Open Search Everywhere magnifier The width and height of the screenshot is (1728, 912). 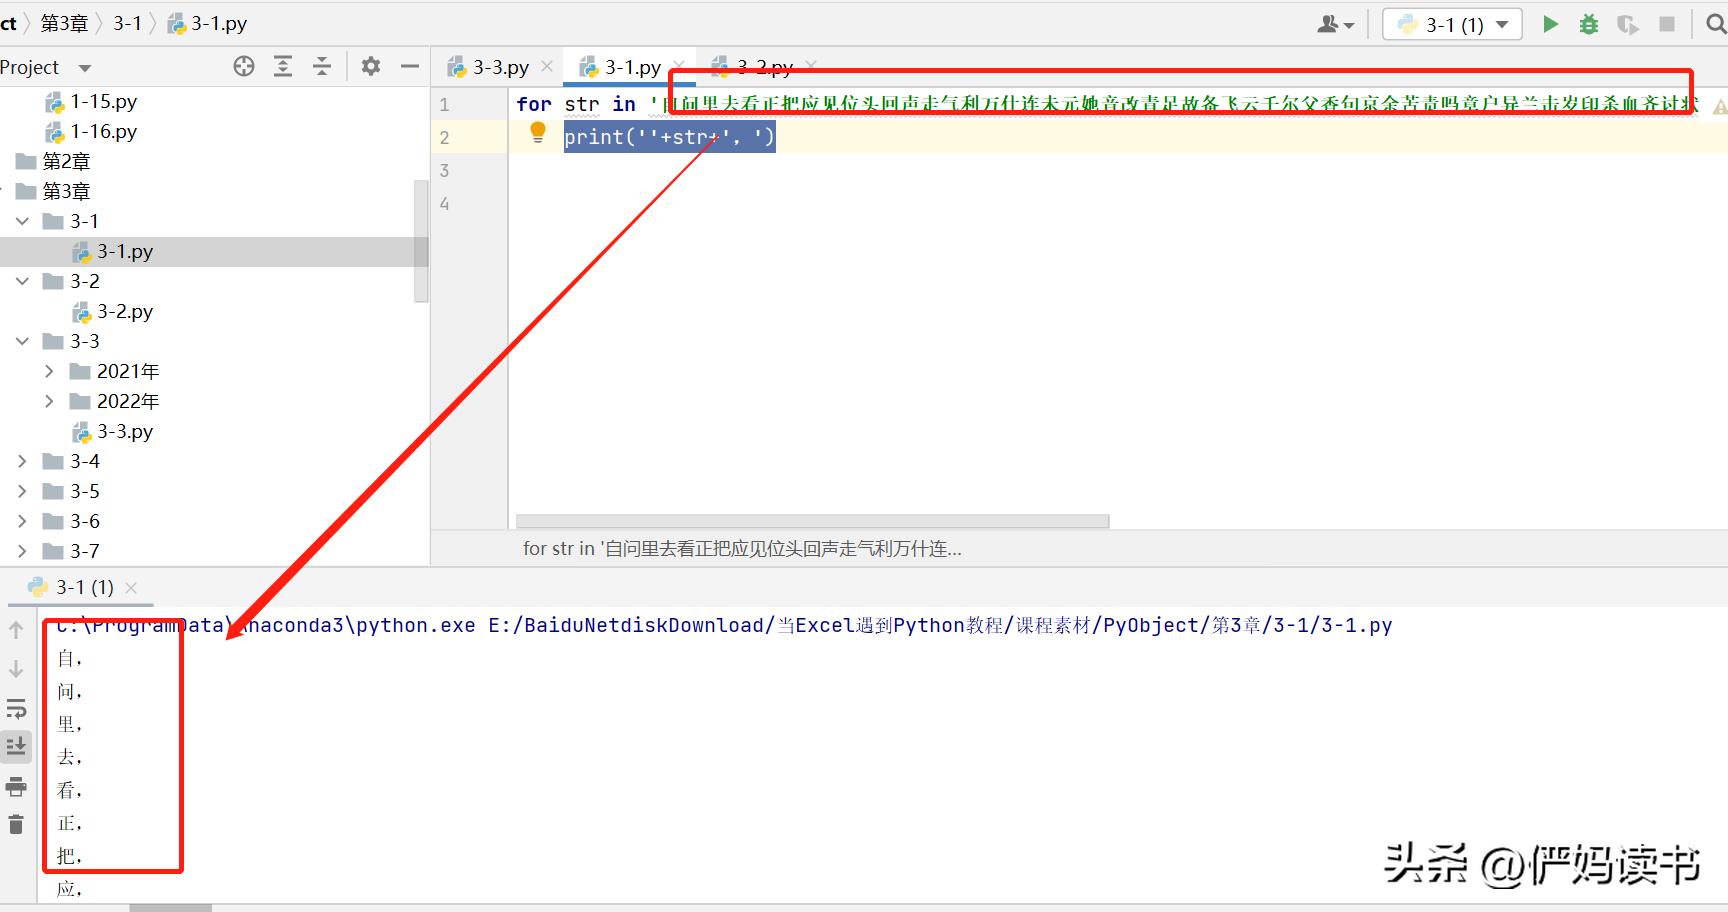pyautogui.click(x=1716, y=24)
